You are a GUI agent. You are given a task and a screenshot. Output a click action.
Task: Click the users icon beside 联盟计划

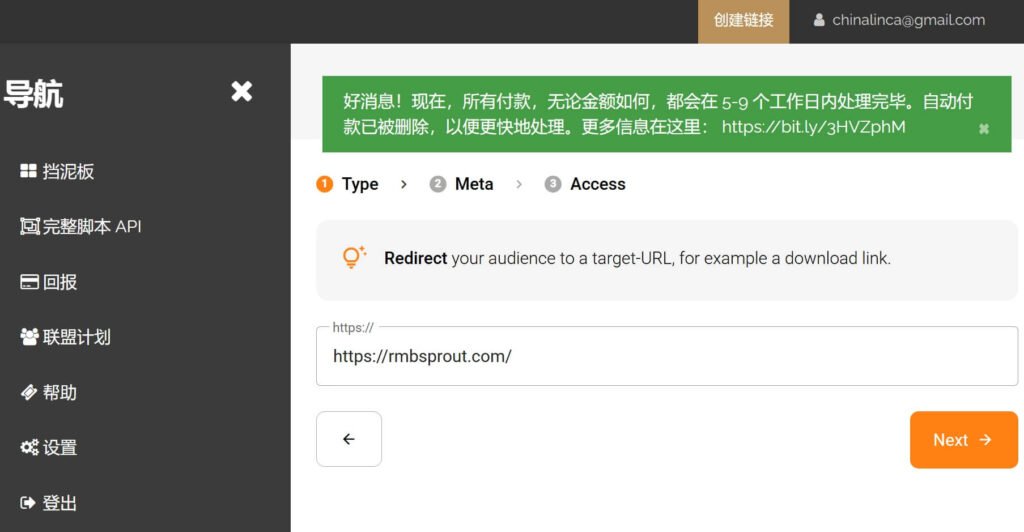[x=29, y=337]
